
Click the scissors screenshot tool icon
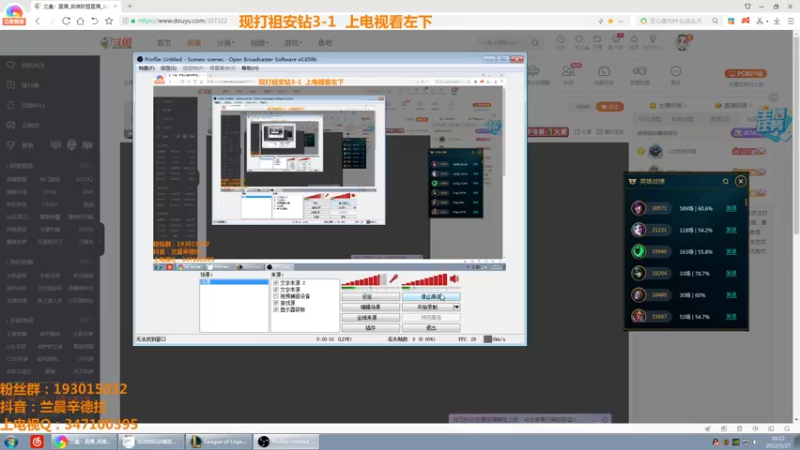760,21
